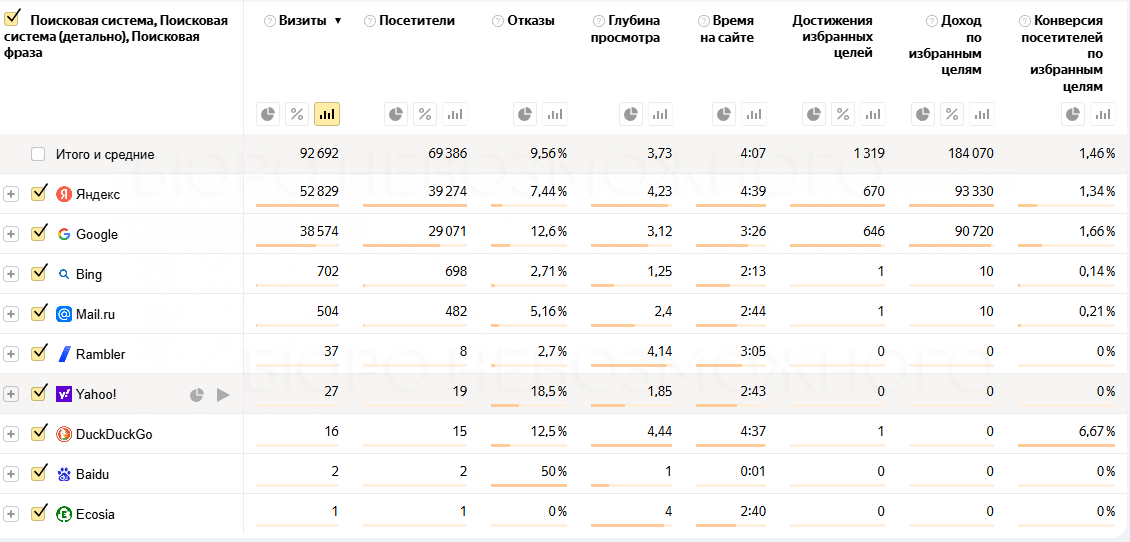This screenshot has height=542, width=1130.
Task: Sort by Отказы column header
Action: [530, 21]
